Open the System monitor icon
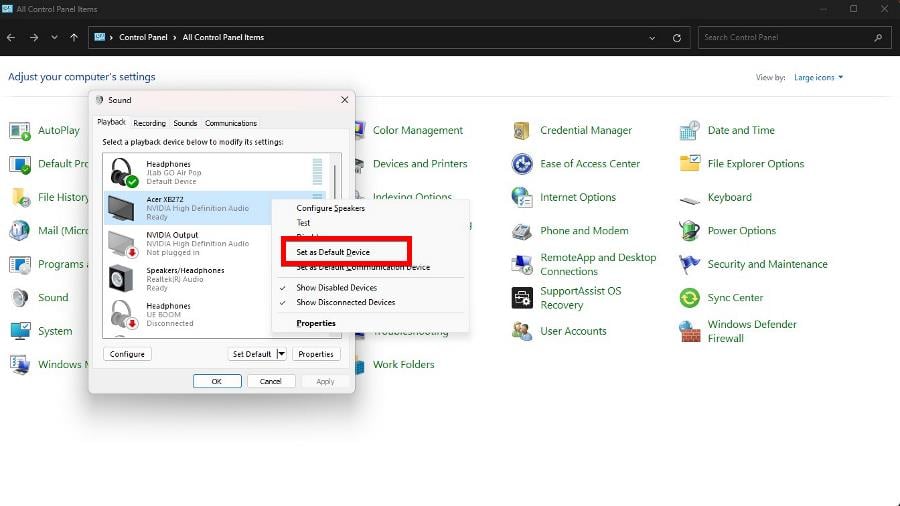Screen dimensions: 900x506 [x=20, y=331]
